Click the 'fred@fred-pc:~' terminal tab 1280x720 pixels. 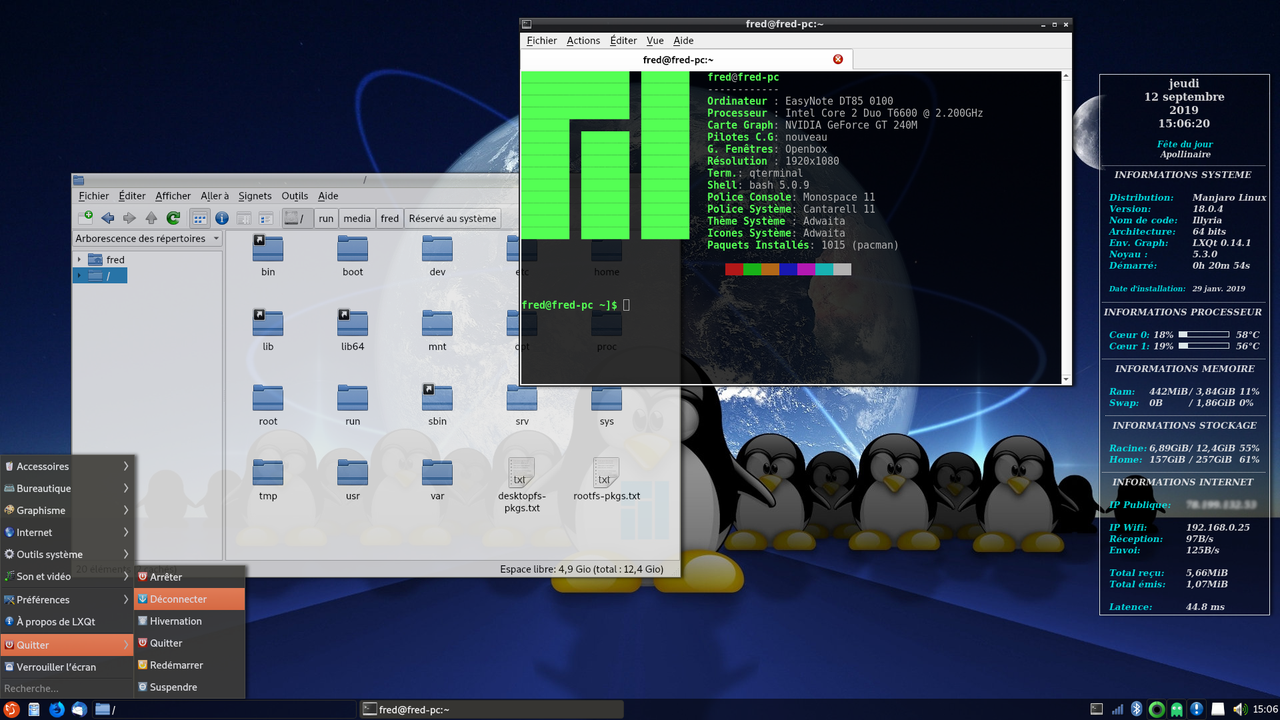(686, 59)
